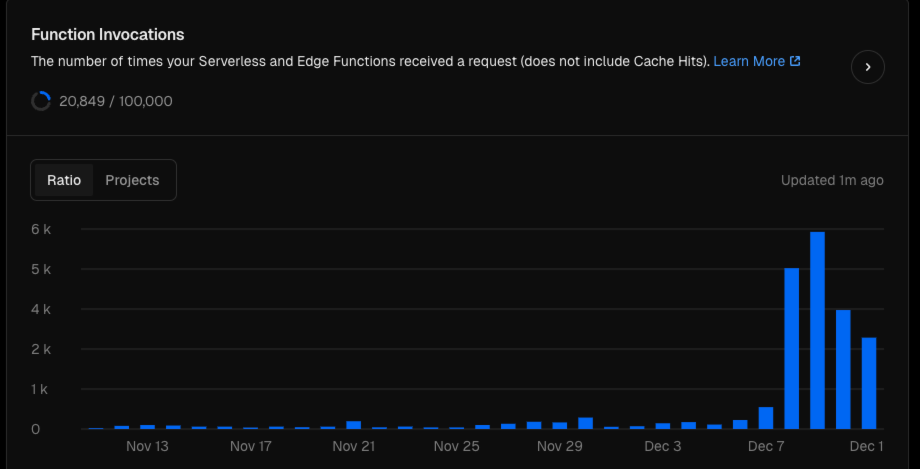
Task: Select the tallest bar near 6k
Action: [x=817, y=330]
